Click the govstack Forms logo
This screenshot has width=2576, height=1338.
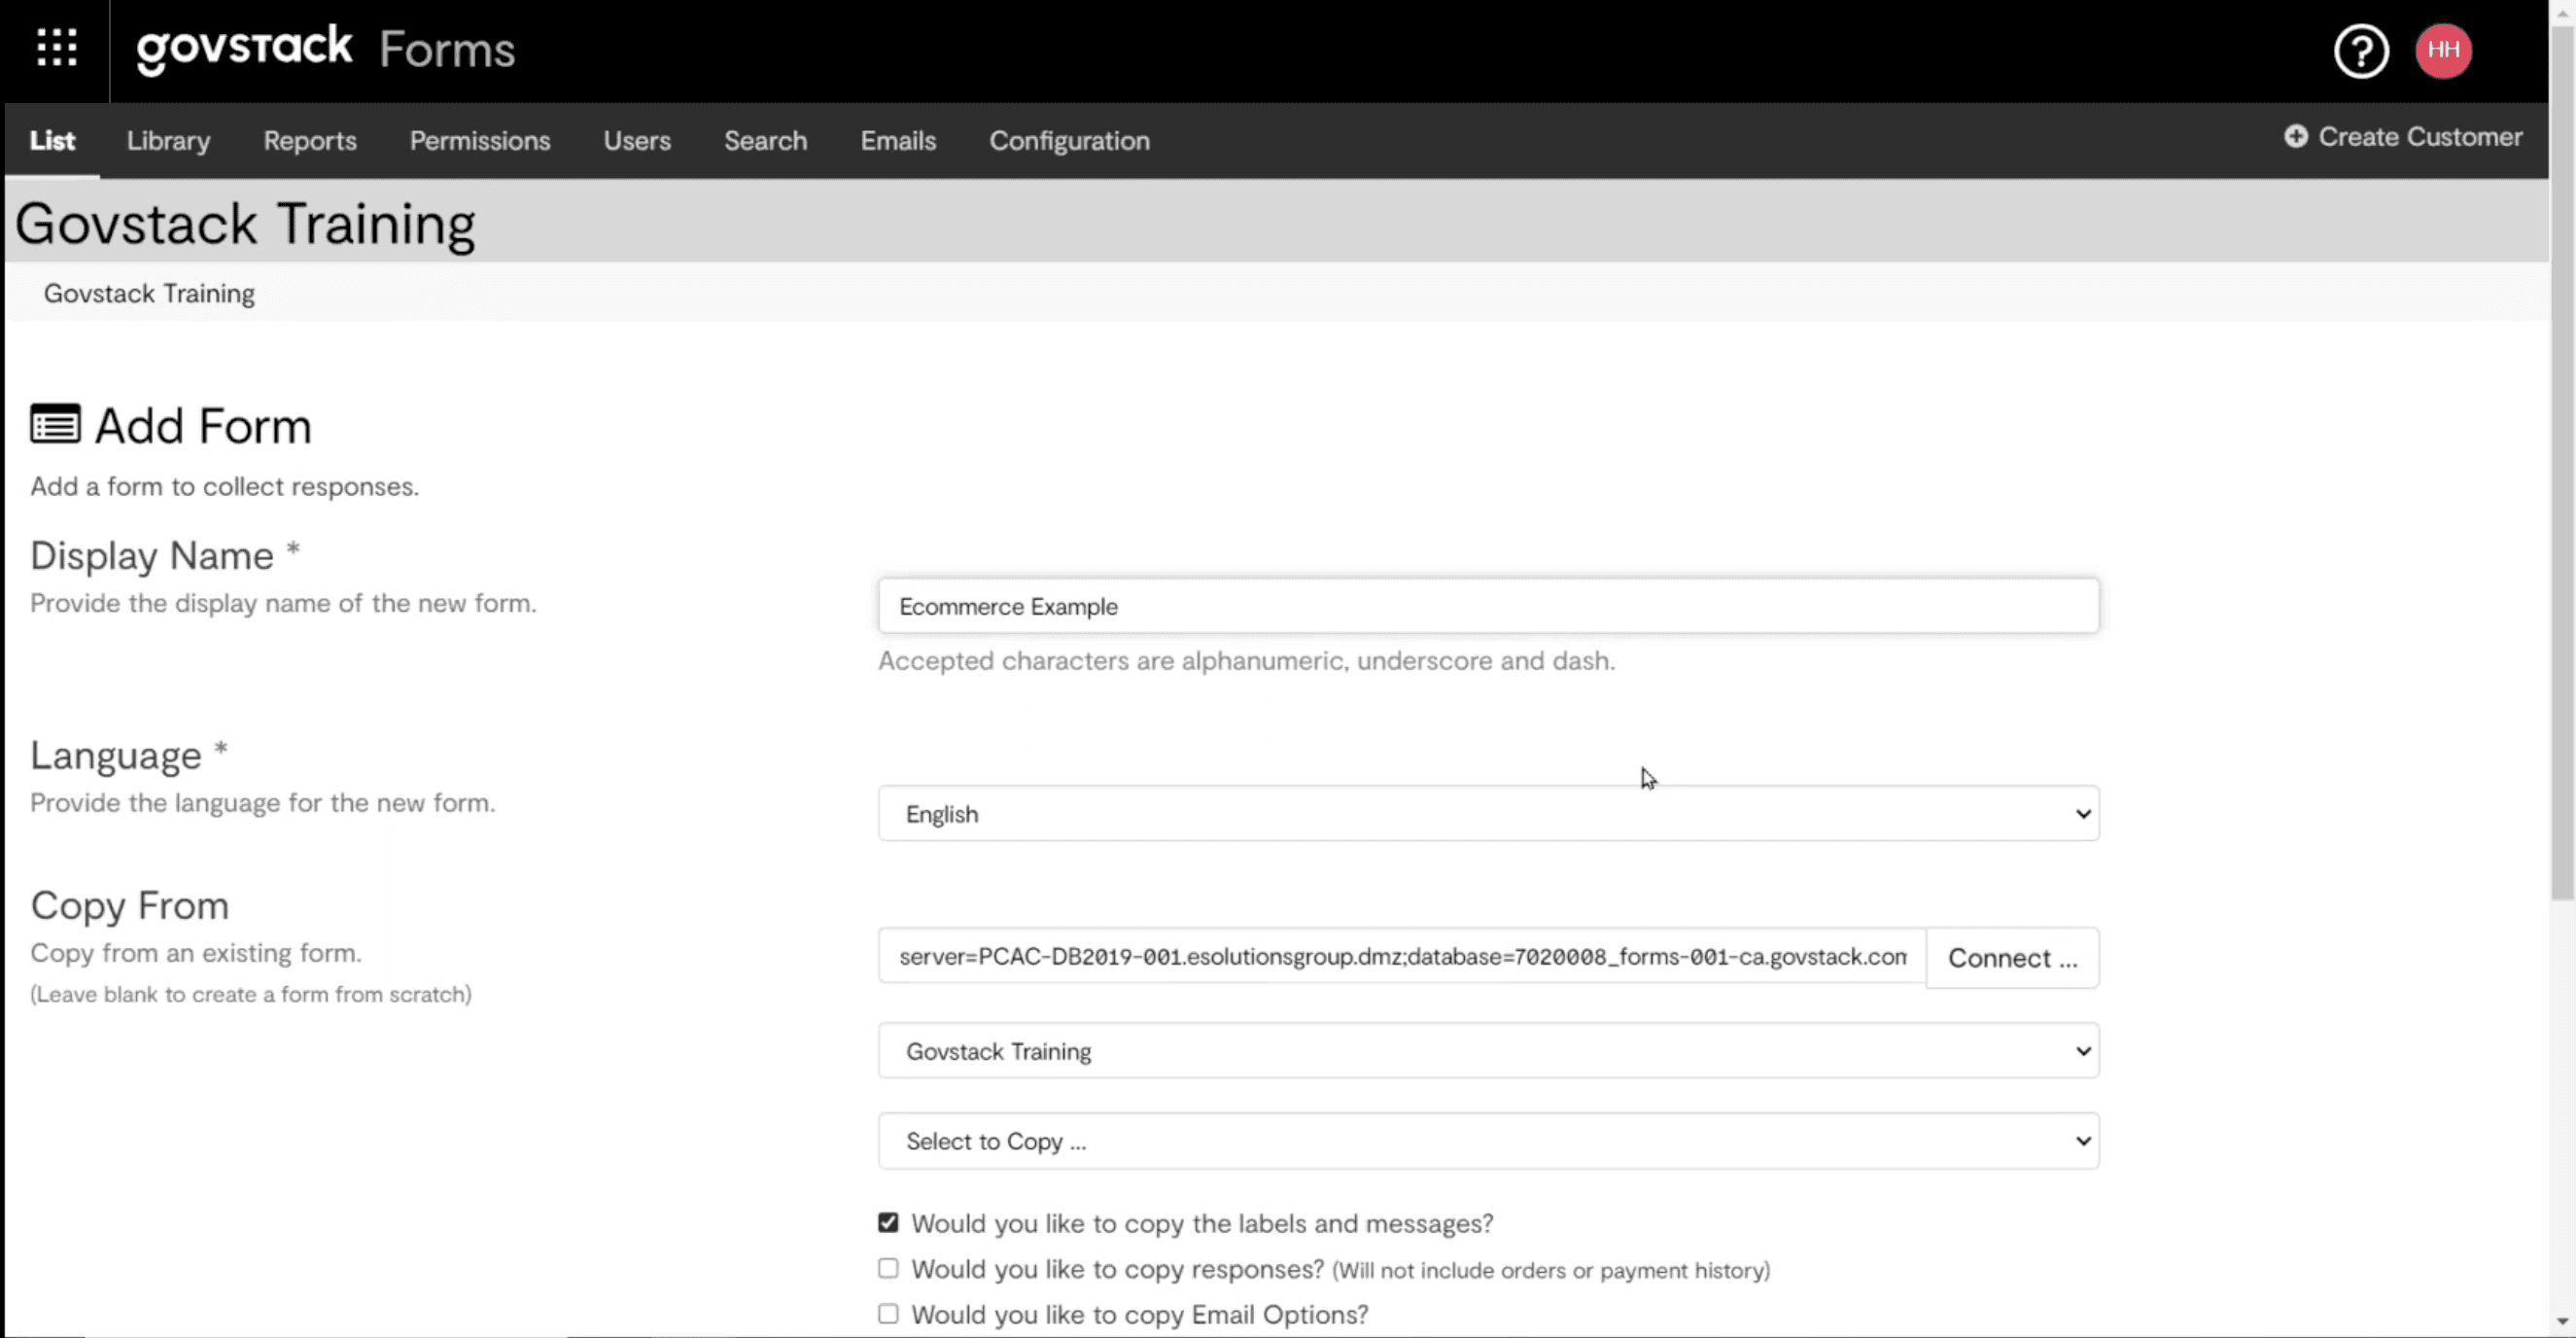tap(326, 49)
